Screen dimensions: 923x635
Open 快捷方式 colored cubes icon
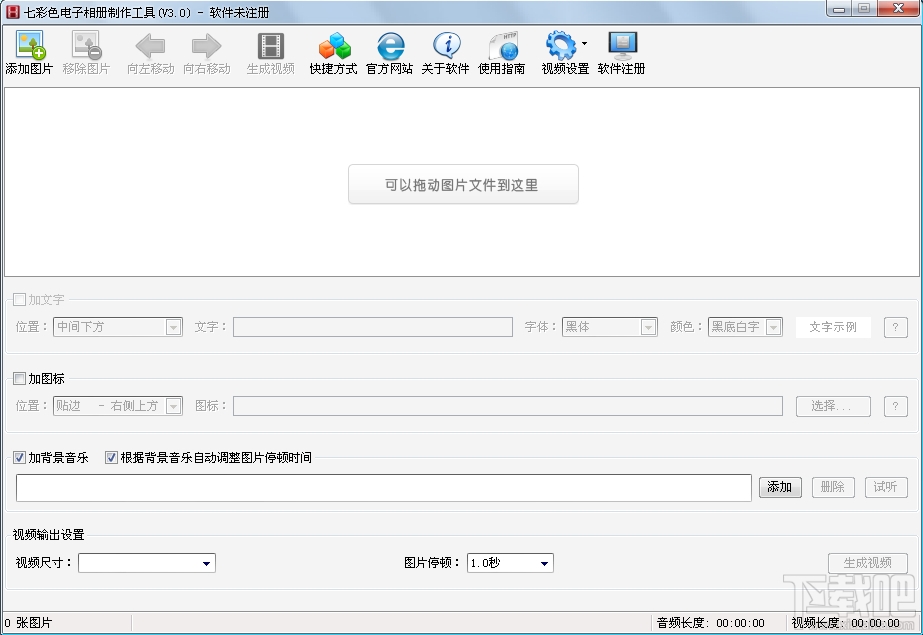pyautogui.click(x=334, y=46)
